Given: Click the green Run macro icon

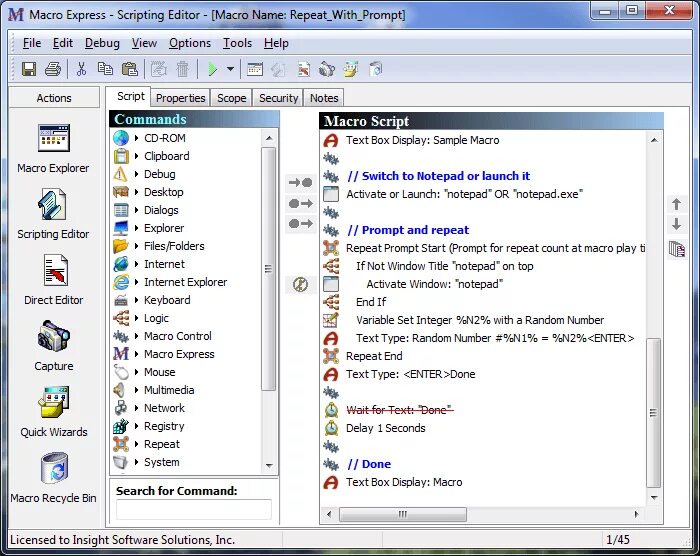Looking at the screenshot, I should pos(212,69).
